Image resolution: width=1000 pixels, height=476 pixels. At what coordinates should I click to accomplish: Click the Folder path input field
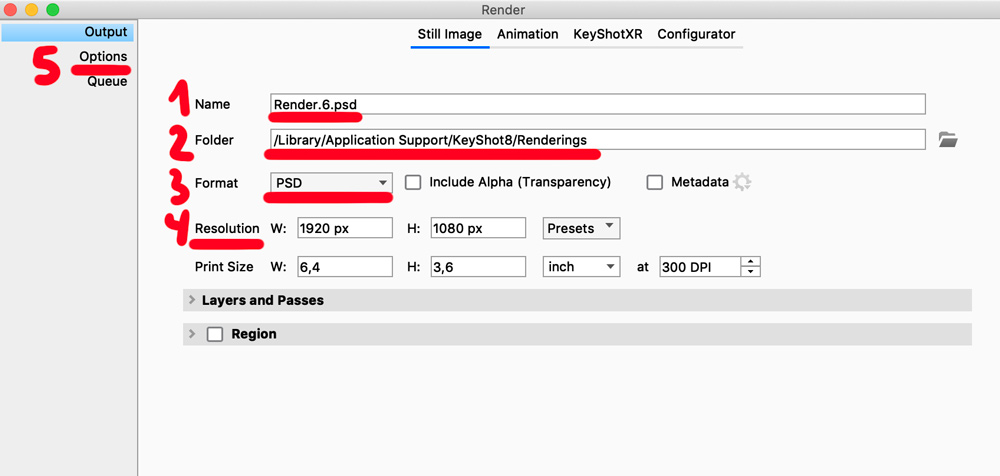click(598, 140)
